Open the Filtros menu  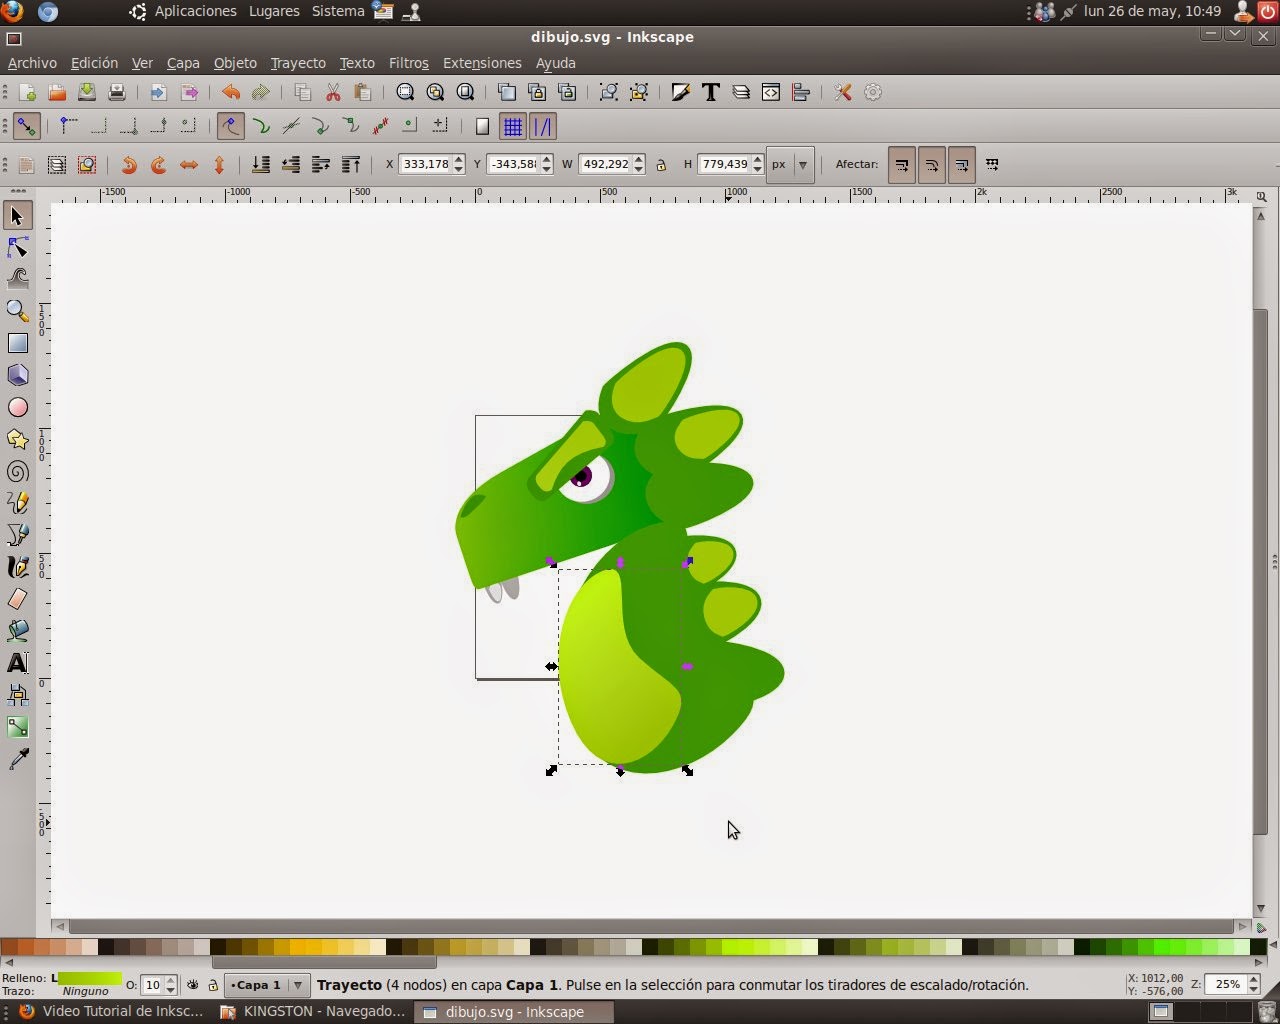408,62
